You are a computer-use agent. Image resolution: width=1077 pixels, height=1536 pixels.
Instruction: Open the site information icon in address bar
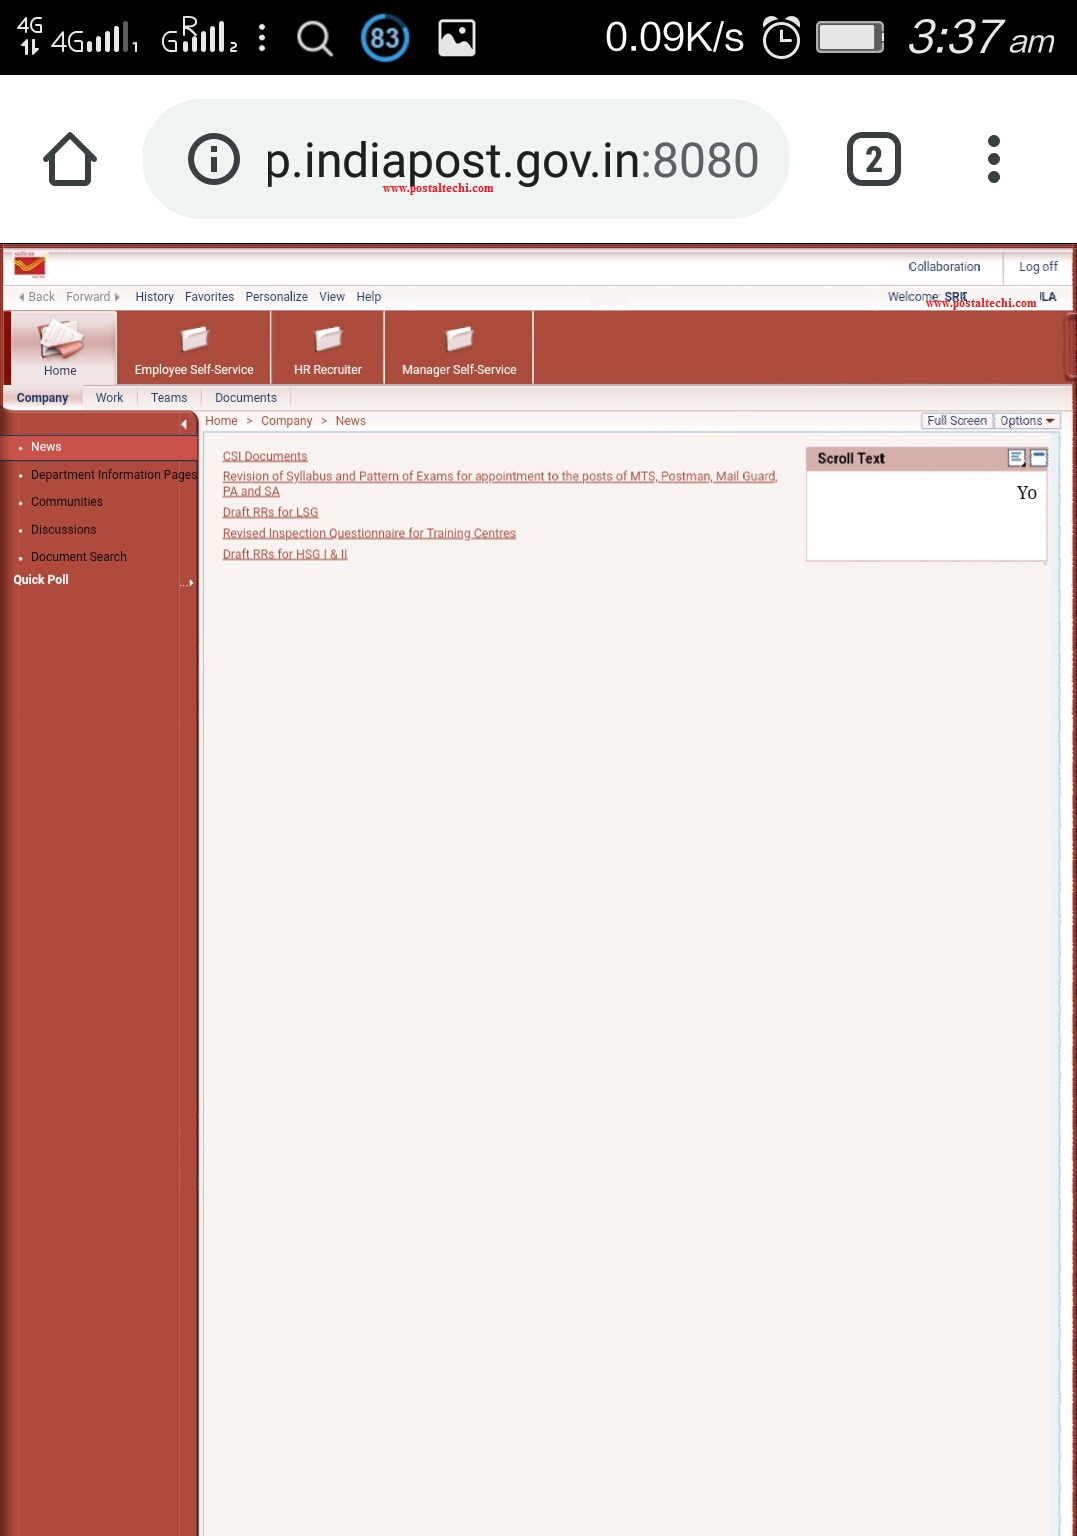point(213,159)
